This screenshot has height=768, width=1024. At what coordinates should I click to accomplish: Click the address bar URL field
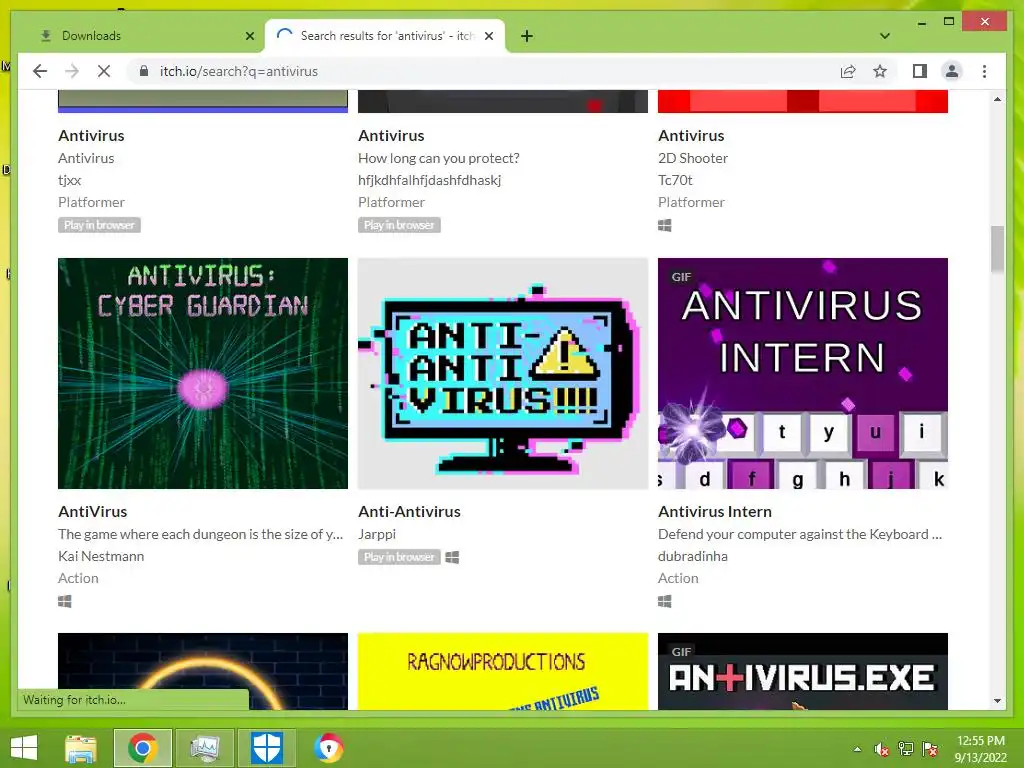(x=483, y=71)
